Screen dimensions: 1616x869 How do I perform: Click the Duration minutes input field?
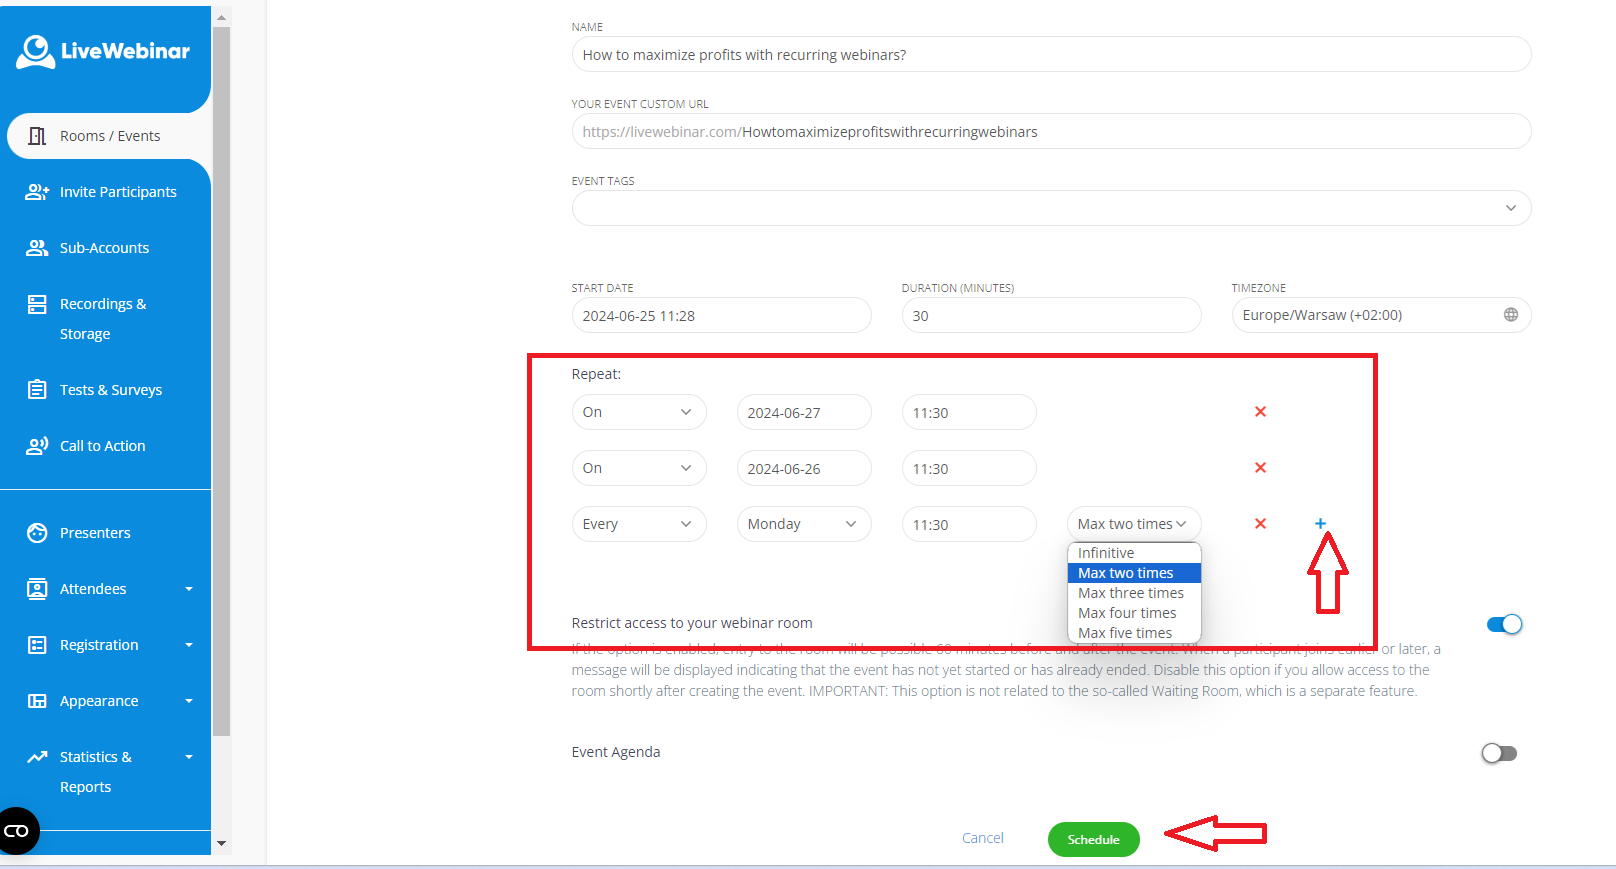pyautogui.click(x=1050, y=315)
